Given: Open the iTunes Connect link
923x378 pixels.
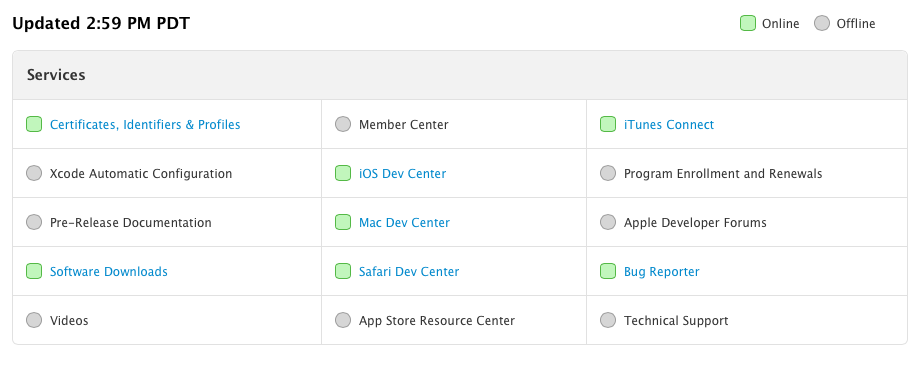Looking at the screenshot, I should 669,125.
